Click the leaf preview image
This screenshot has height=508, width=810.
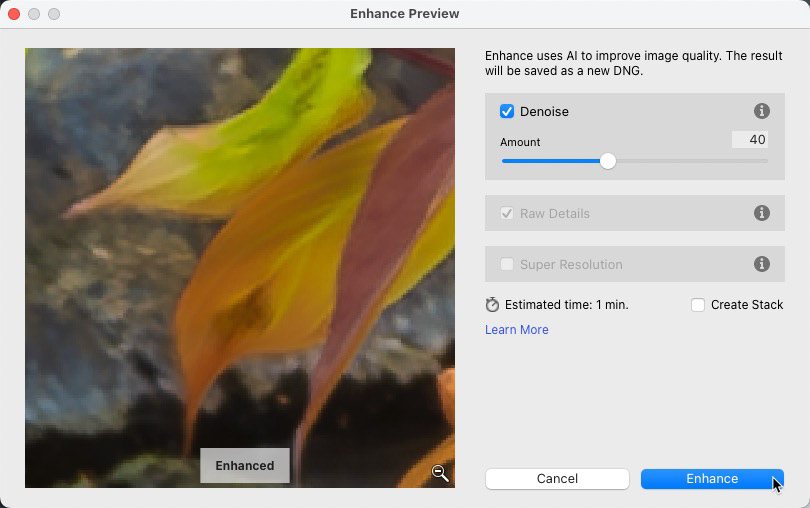[240, 268]
